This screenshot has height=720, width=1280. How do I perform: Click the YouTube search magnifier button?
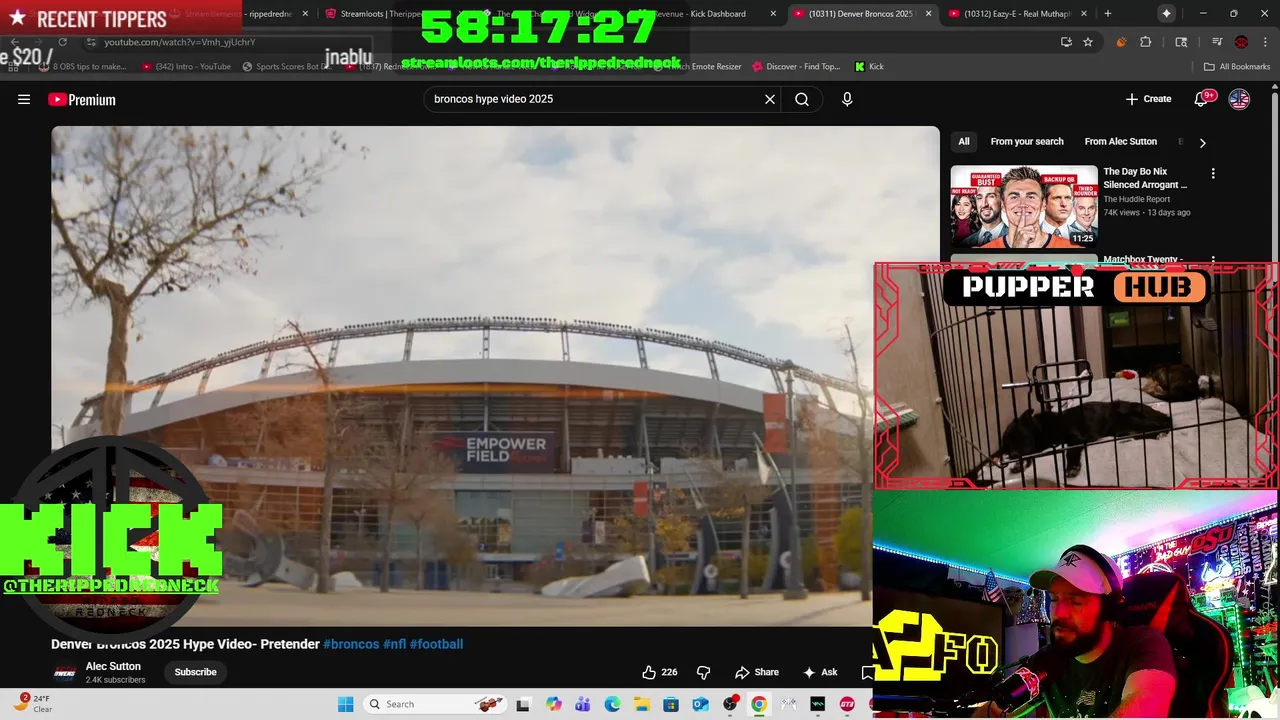click(x=802, y=99)
